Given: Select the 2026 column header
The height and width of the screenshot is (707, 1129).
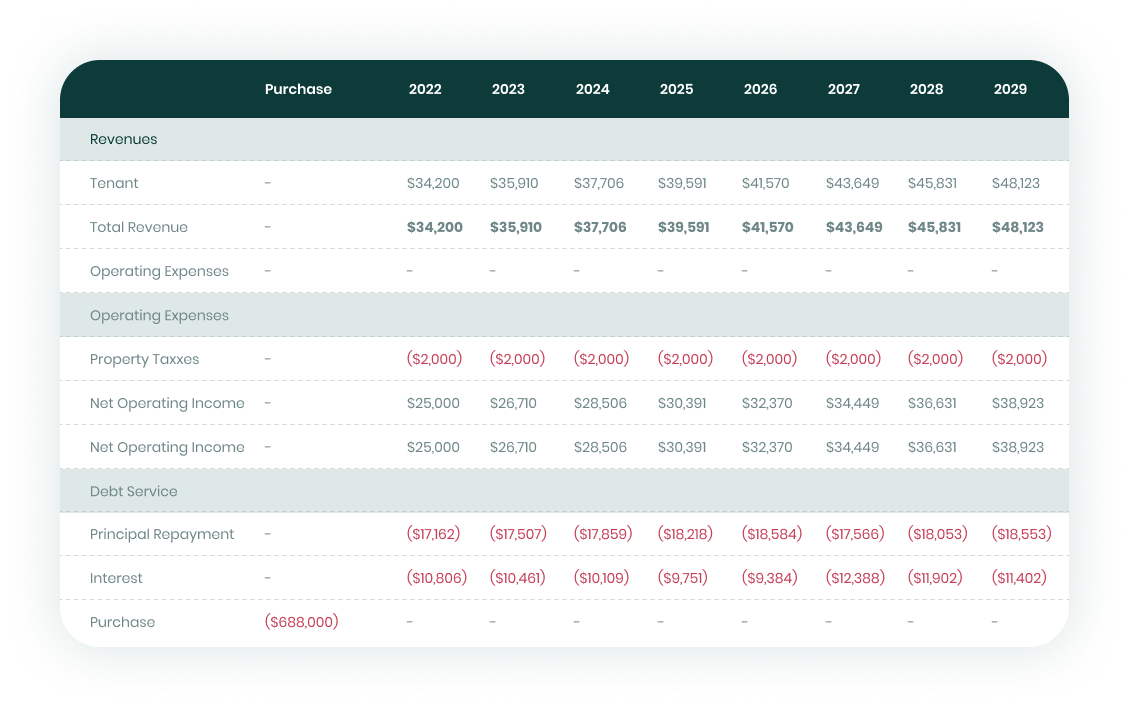Looking at the screenshot, I should (760, 89).
